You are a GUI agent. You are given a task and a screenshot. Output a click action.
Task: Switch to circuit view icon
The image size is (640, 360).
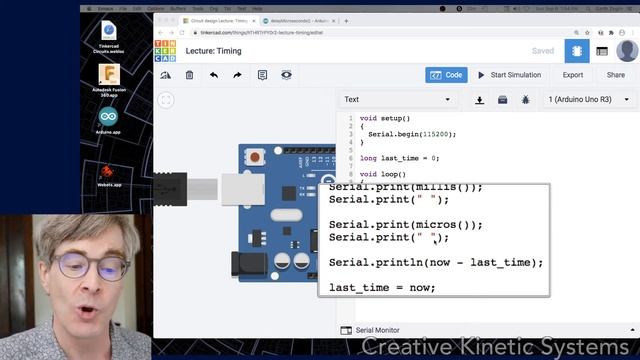tap(577, 51)
